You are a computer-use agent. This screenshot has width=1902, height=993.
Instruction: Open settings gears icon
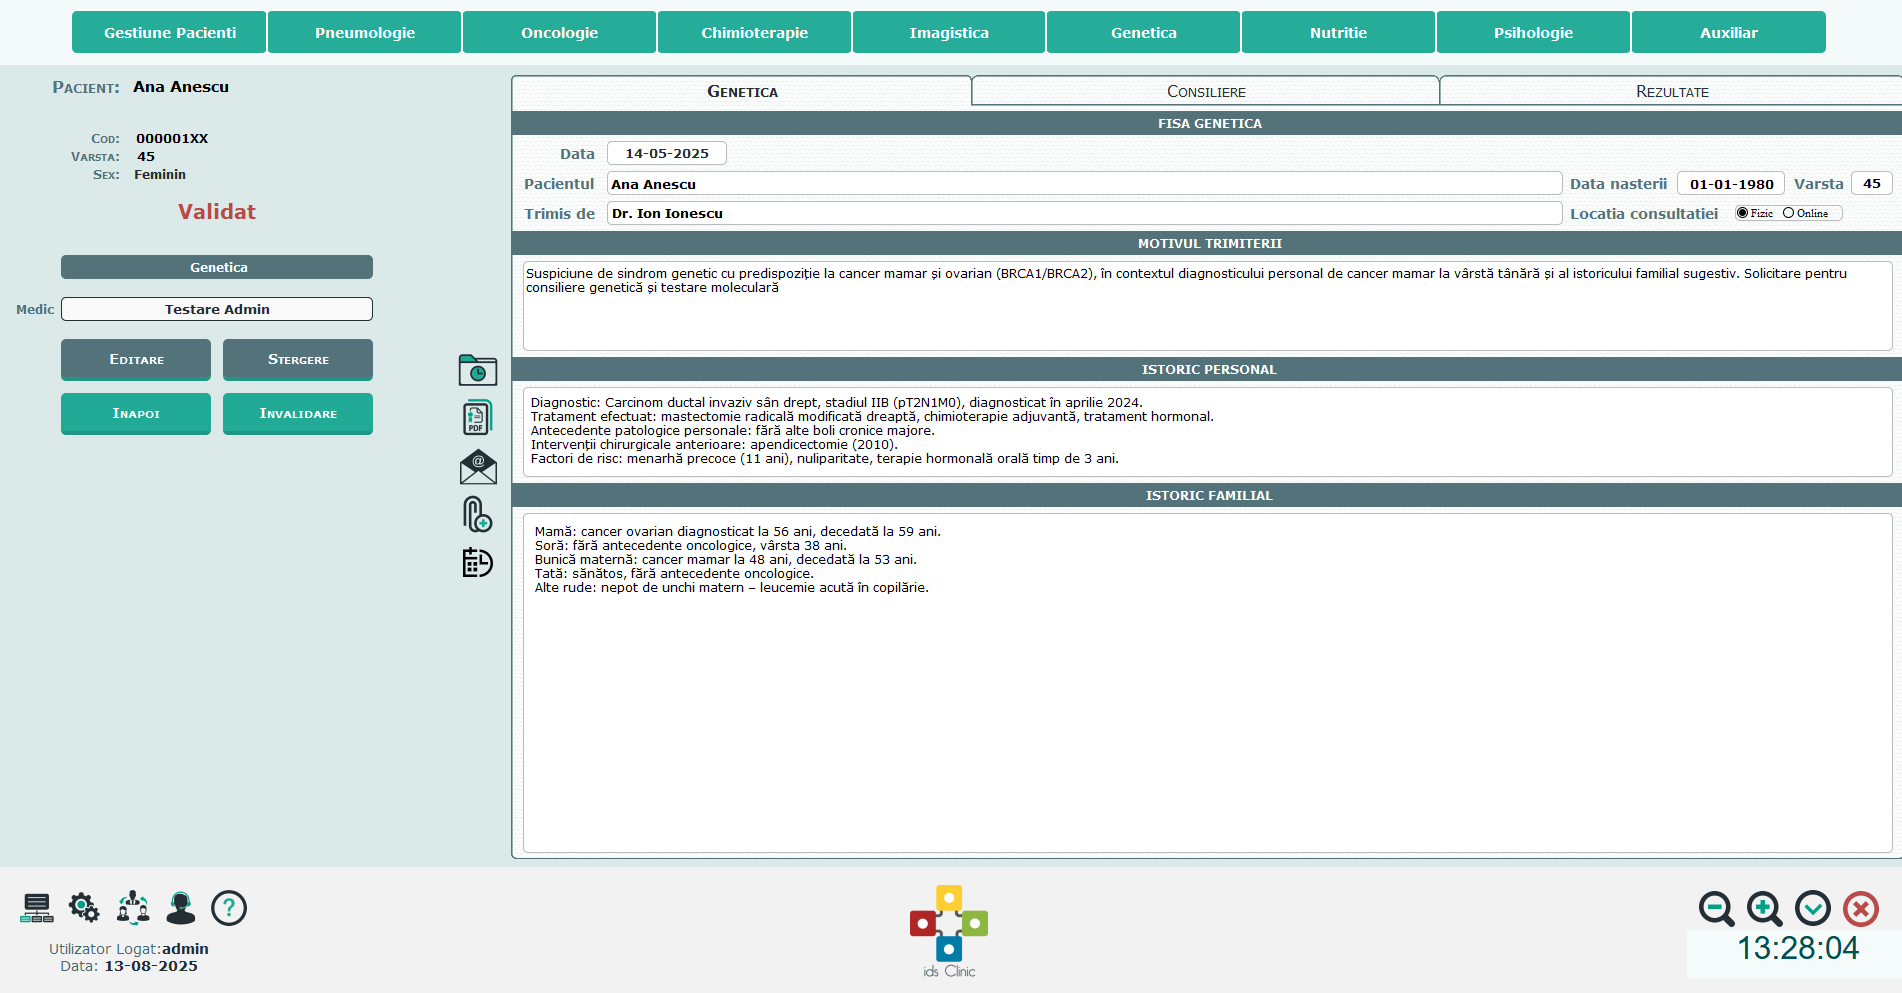pyautogui.click(x=84, y=908)
